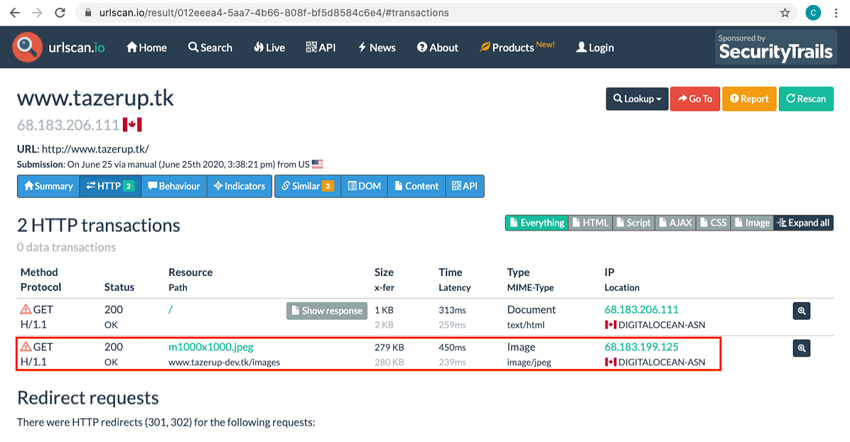Click the browser forward arrow
This screenshot has width=850, height=442.
click(x=37, y=12)
